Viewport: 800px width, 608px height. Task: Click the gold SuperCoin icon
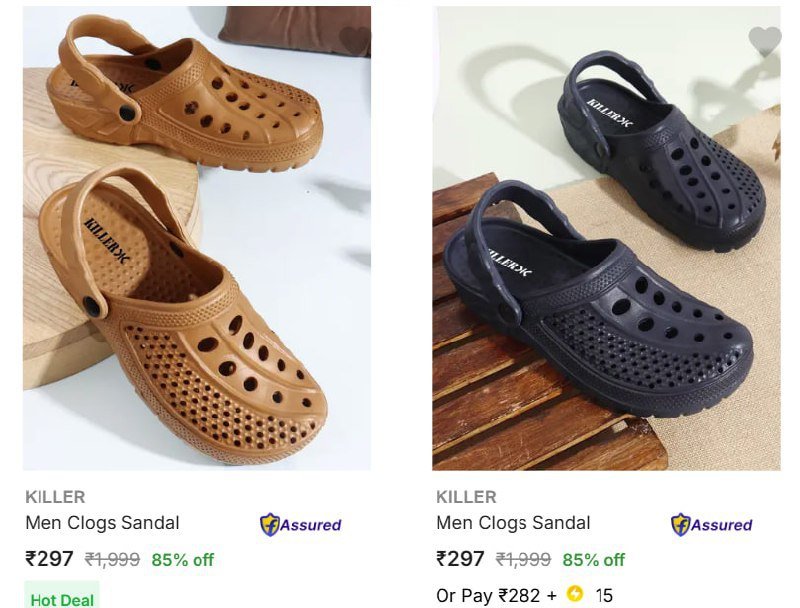click(x=574, y=594)
